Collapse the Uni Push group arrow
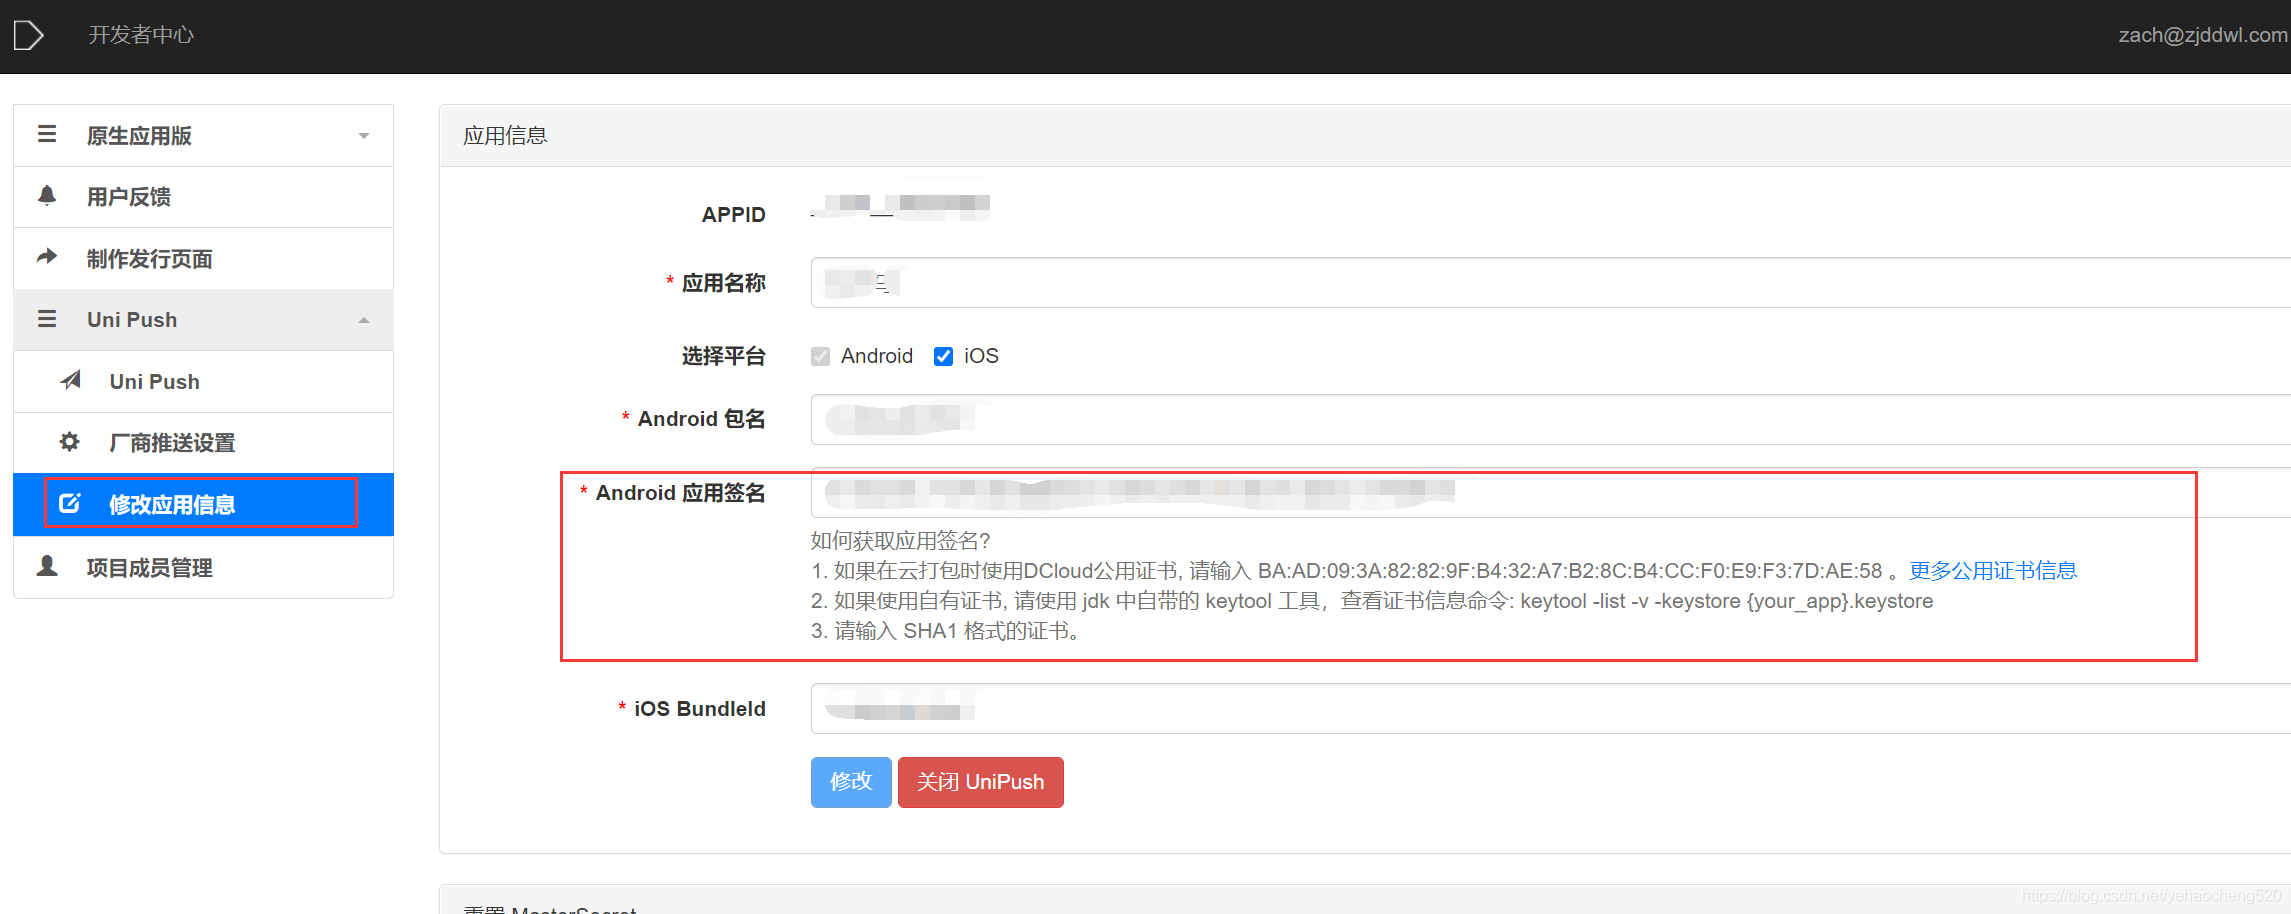 tap(364, 320)
